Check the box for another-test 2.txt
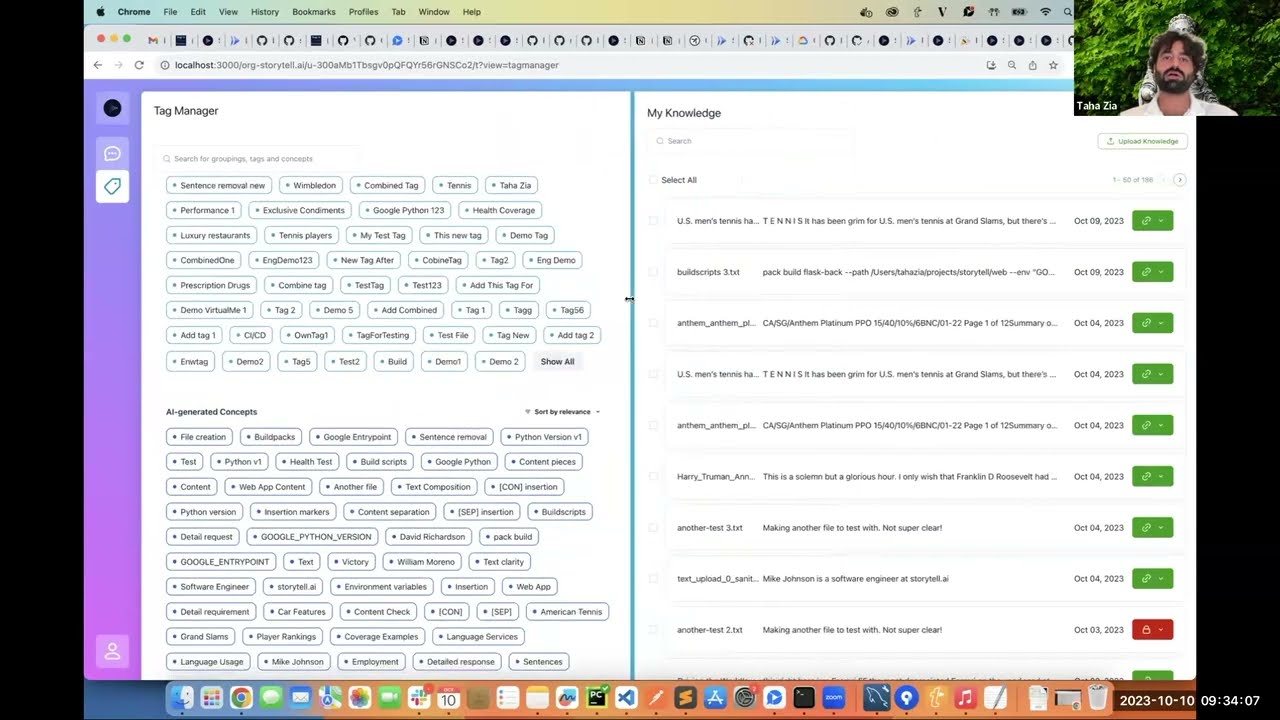1280x720 pixels. [x=653, y=630]
